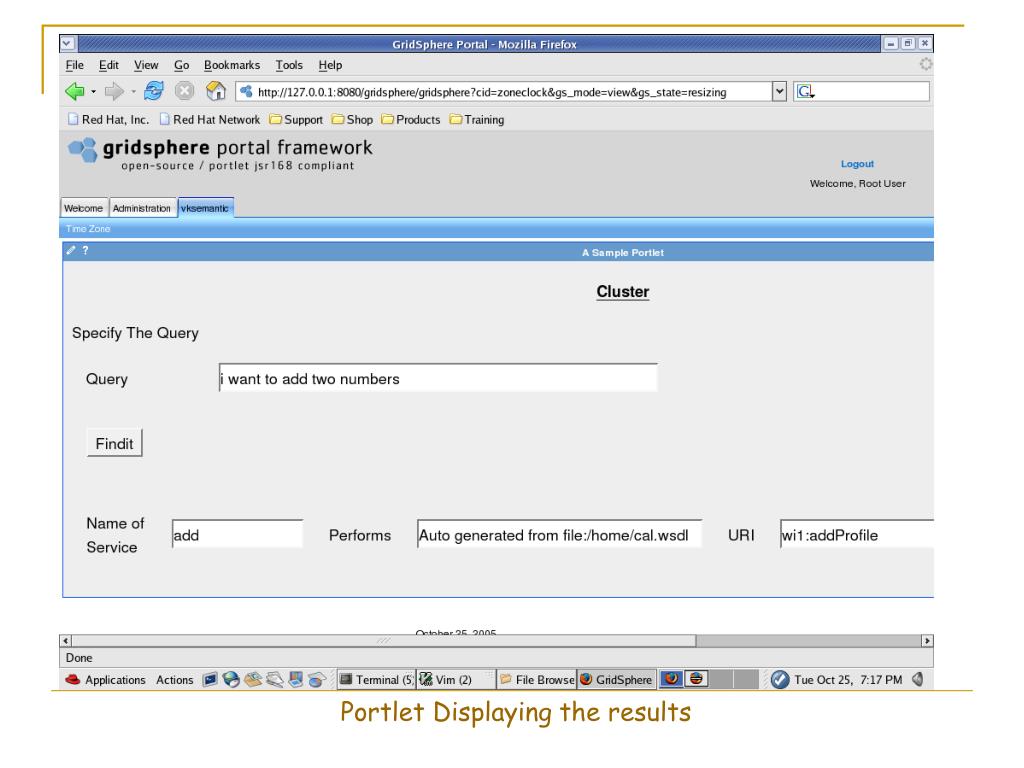Click the Stop loading icon
This screenshot has height=768, width=1024.
[185, 91]
